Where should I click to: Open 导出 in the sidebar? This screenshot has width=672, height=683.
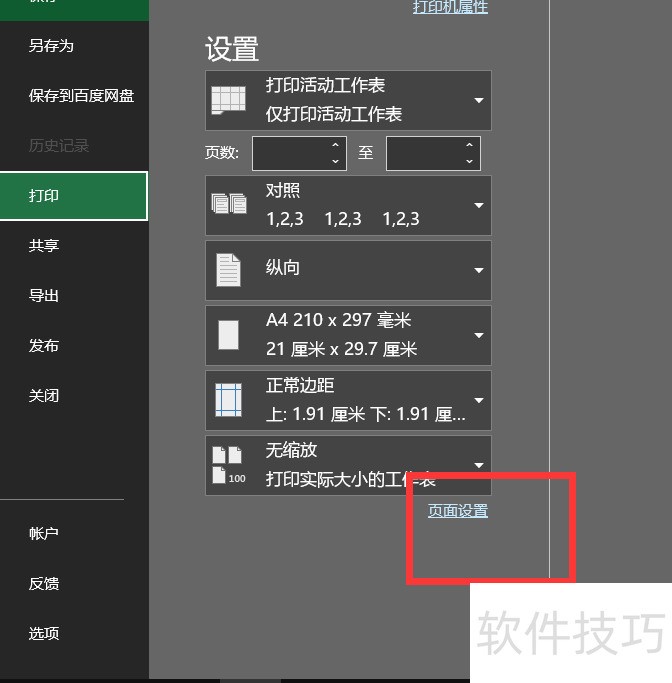[x=74, y=296]
